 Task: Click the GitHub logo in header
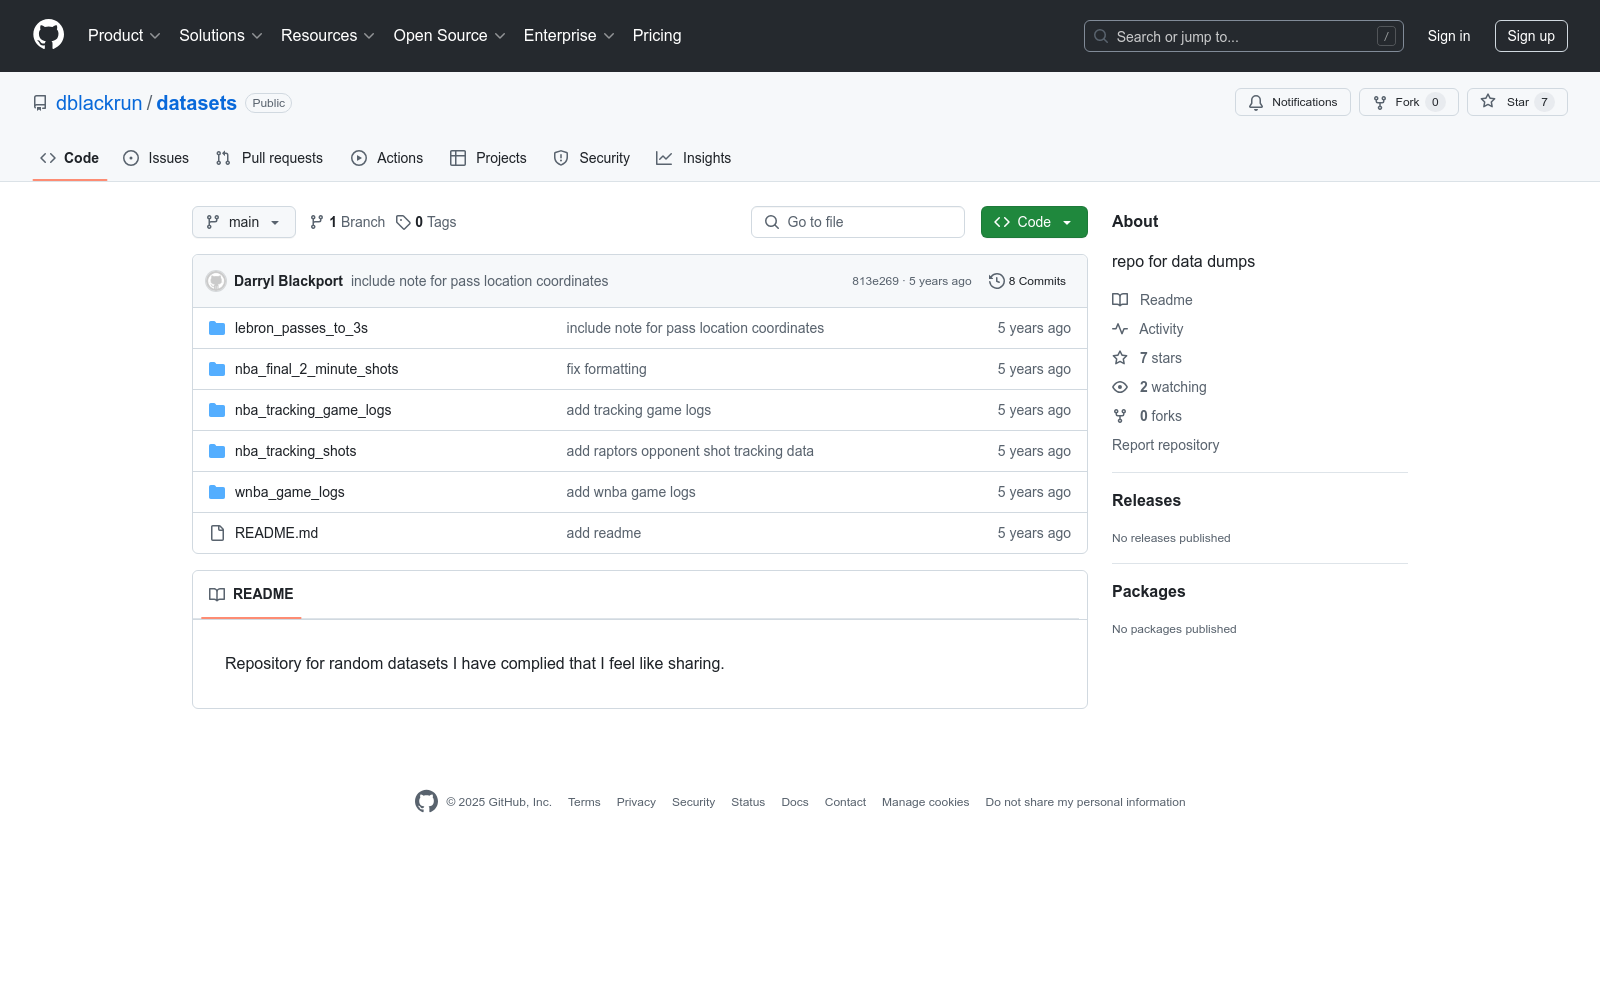click(x=48, y=35)
